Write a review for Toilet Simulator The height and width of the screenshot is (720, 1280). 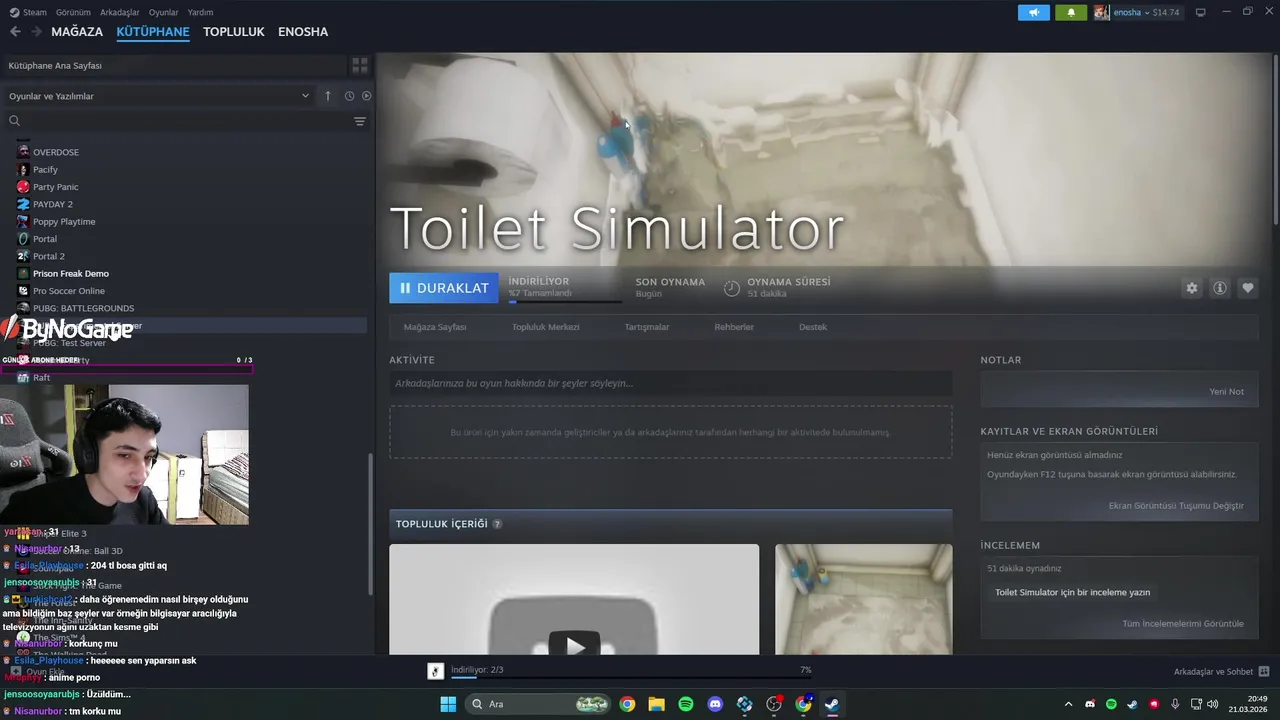click(x=1072, y=592)
